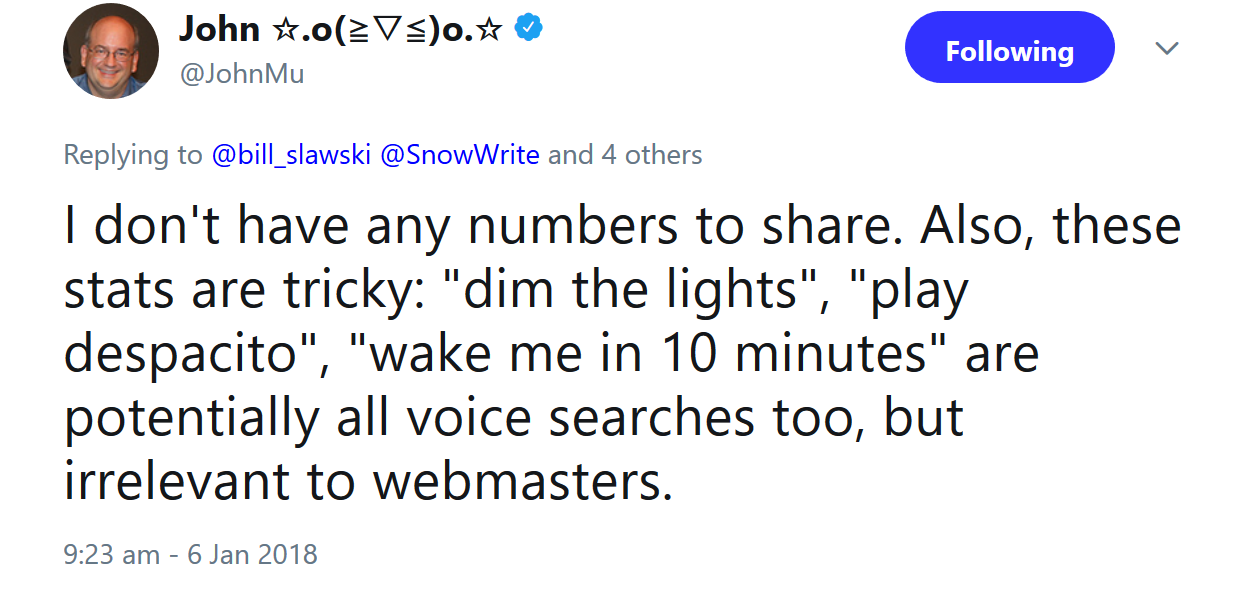Image resolution: width=1247 pixels, height=592 pixels.
Task: Click the blue verified badge icon
Action: point(529,29)
